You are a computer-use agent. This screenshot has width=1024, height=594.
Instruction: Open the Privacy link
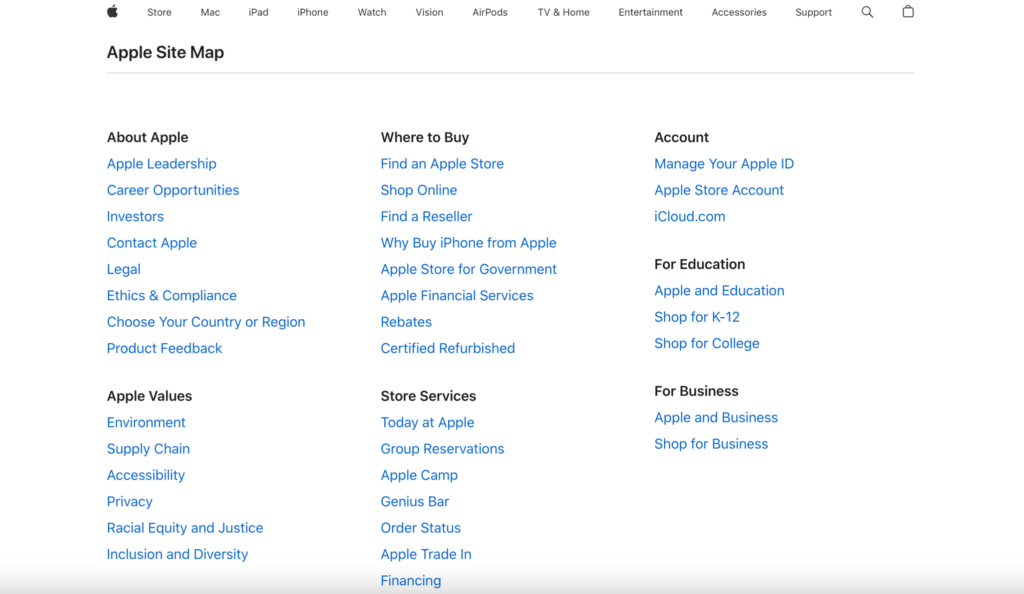pyautogui.click(x=129, y=501)
